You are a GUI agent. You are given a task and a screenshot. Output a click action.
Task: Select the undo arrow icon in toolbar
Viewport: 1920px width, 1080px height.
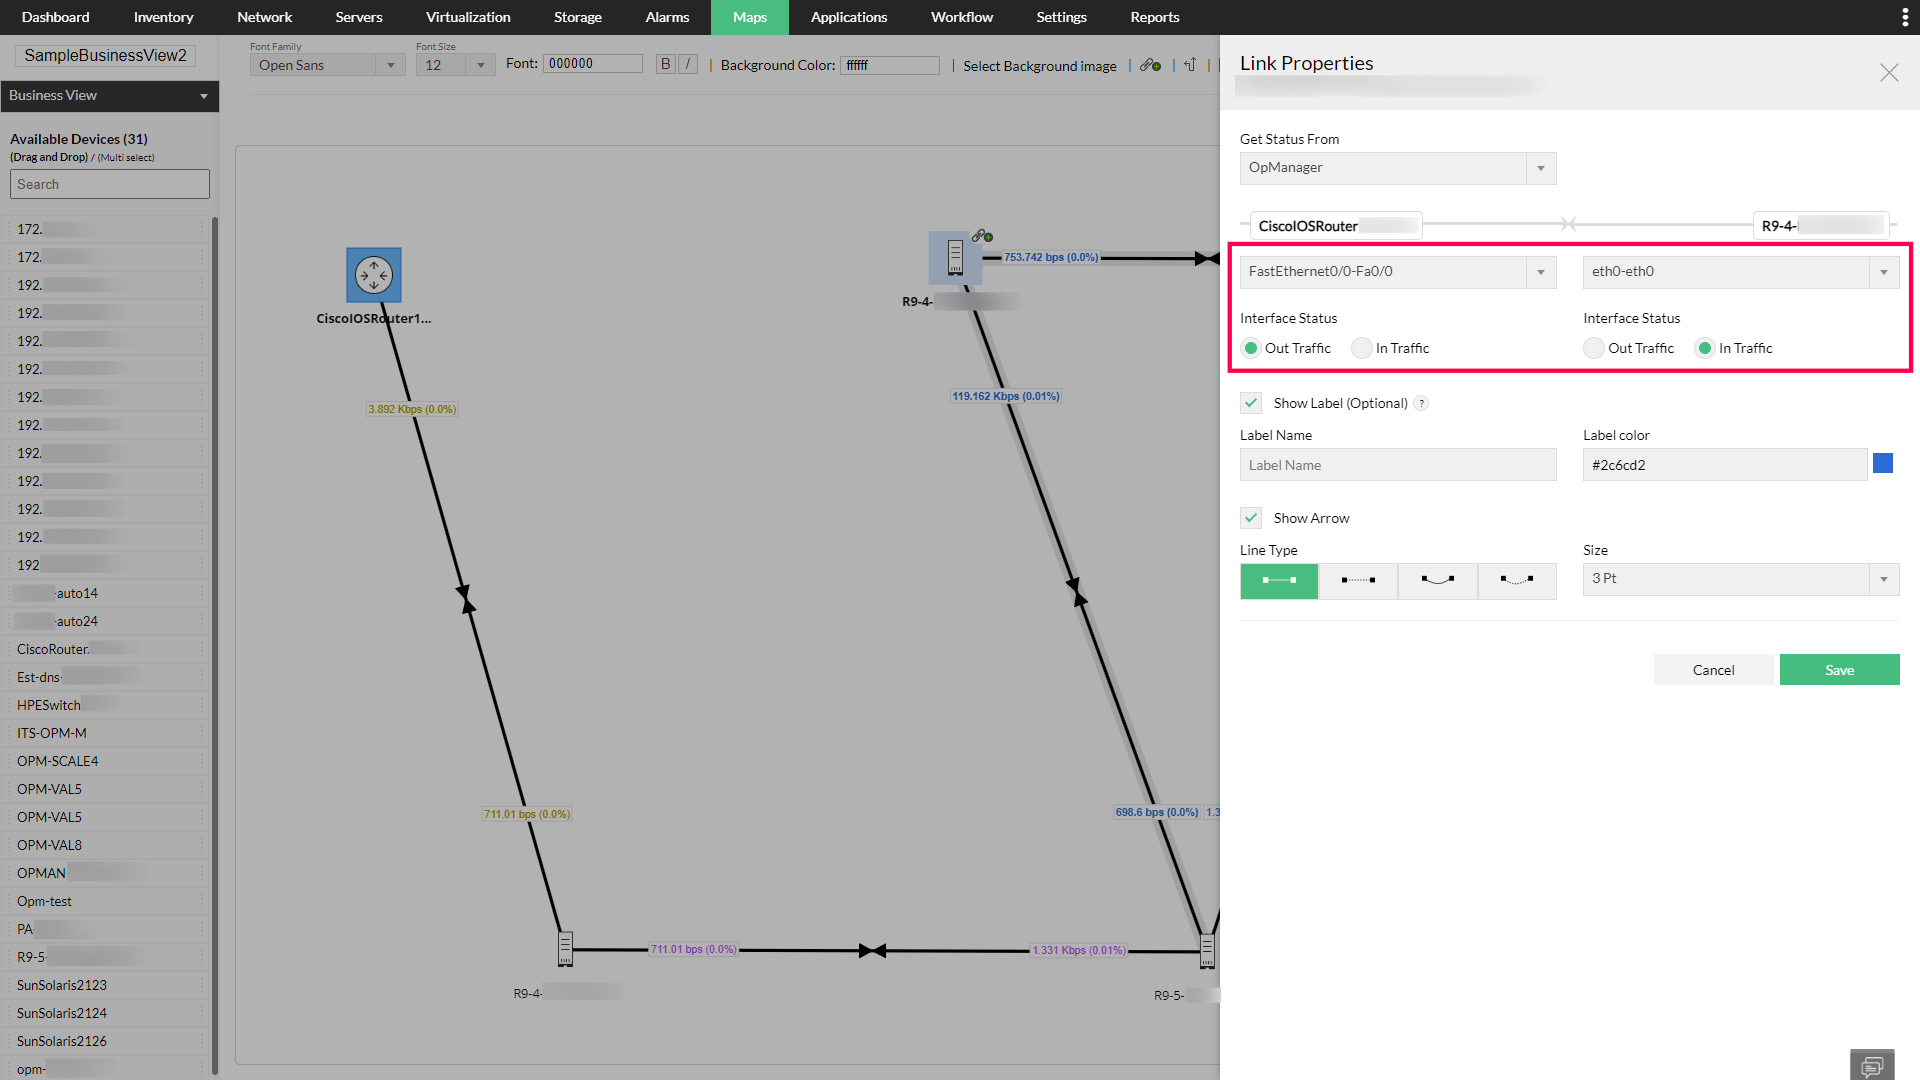pyautogui.click(x=1189, y=65)
